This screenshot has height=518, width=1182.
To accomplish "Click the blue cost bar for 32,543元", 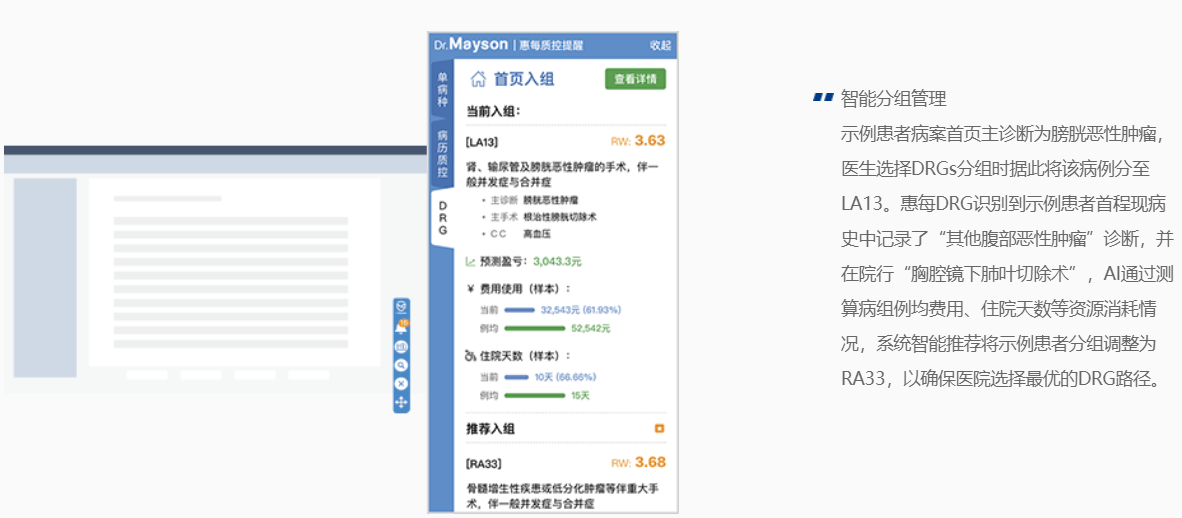I will click(x=519, y=310).
